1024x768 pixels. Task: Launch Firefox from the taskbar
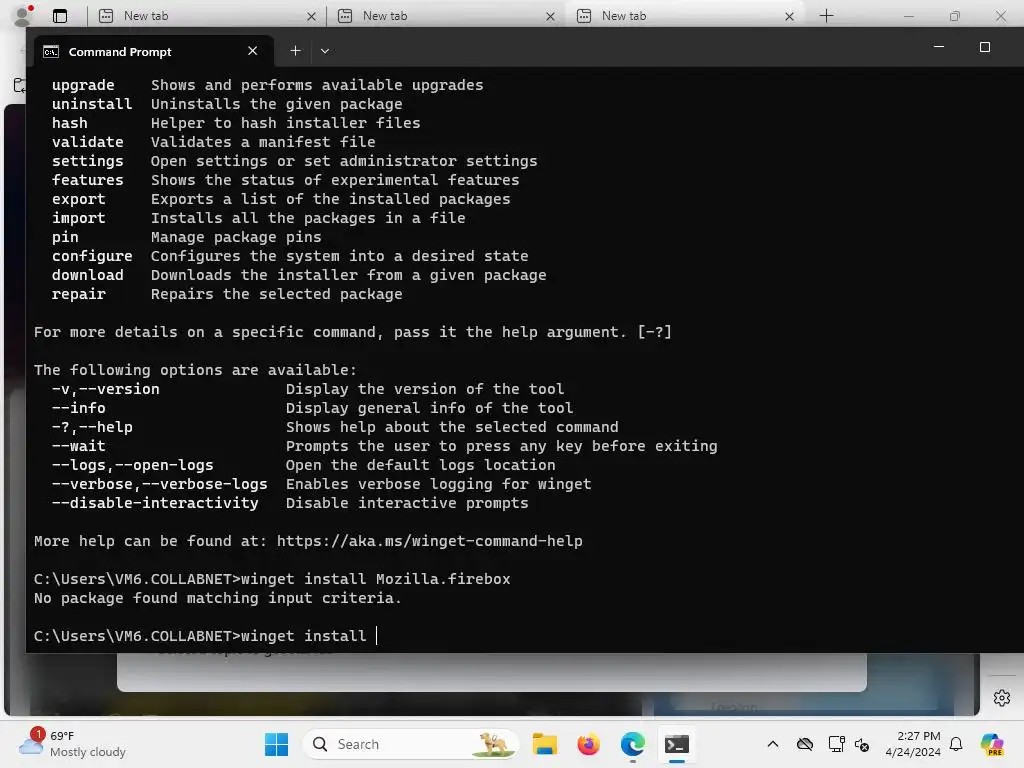pyautogui.click(x=588, y=744)
